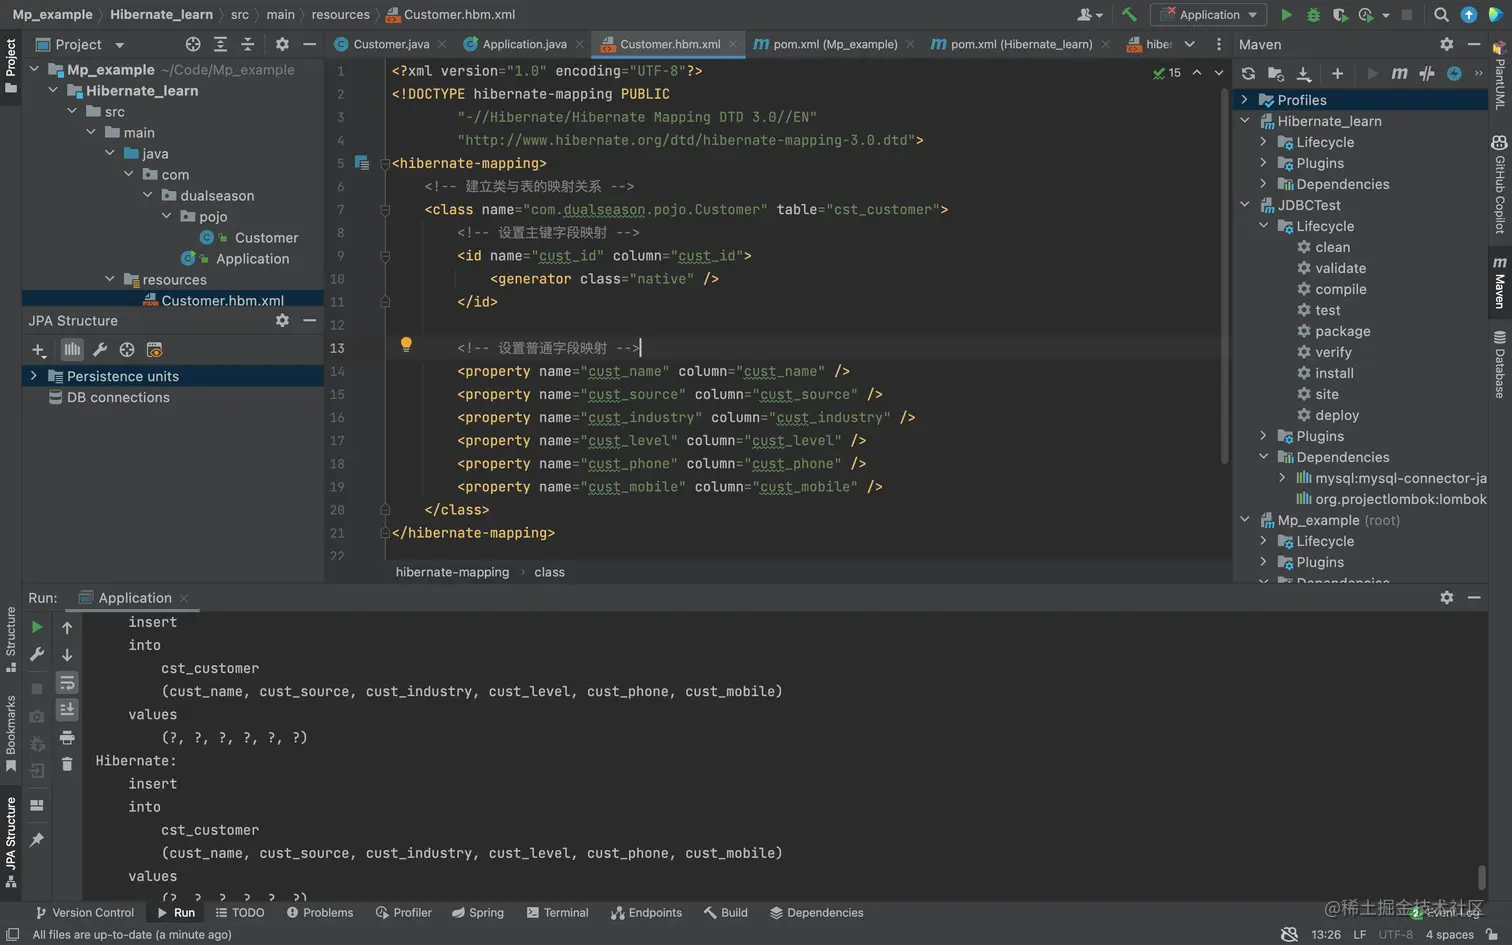Run Maven compile lifecycle goal
This screenshot has height=945, width=1512.
[1340, 289]
